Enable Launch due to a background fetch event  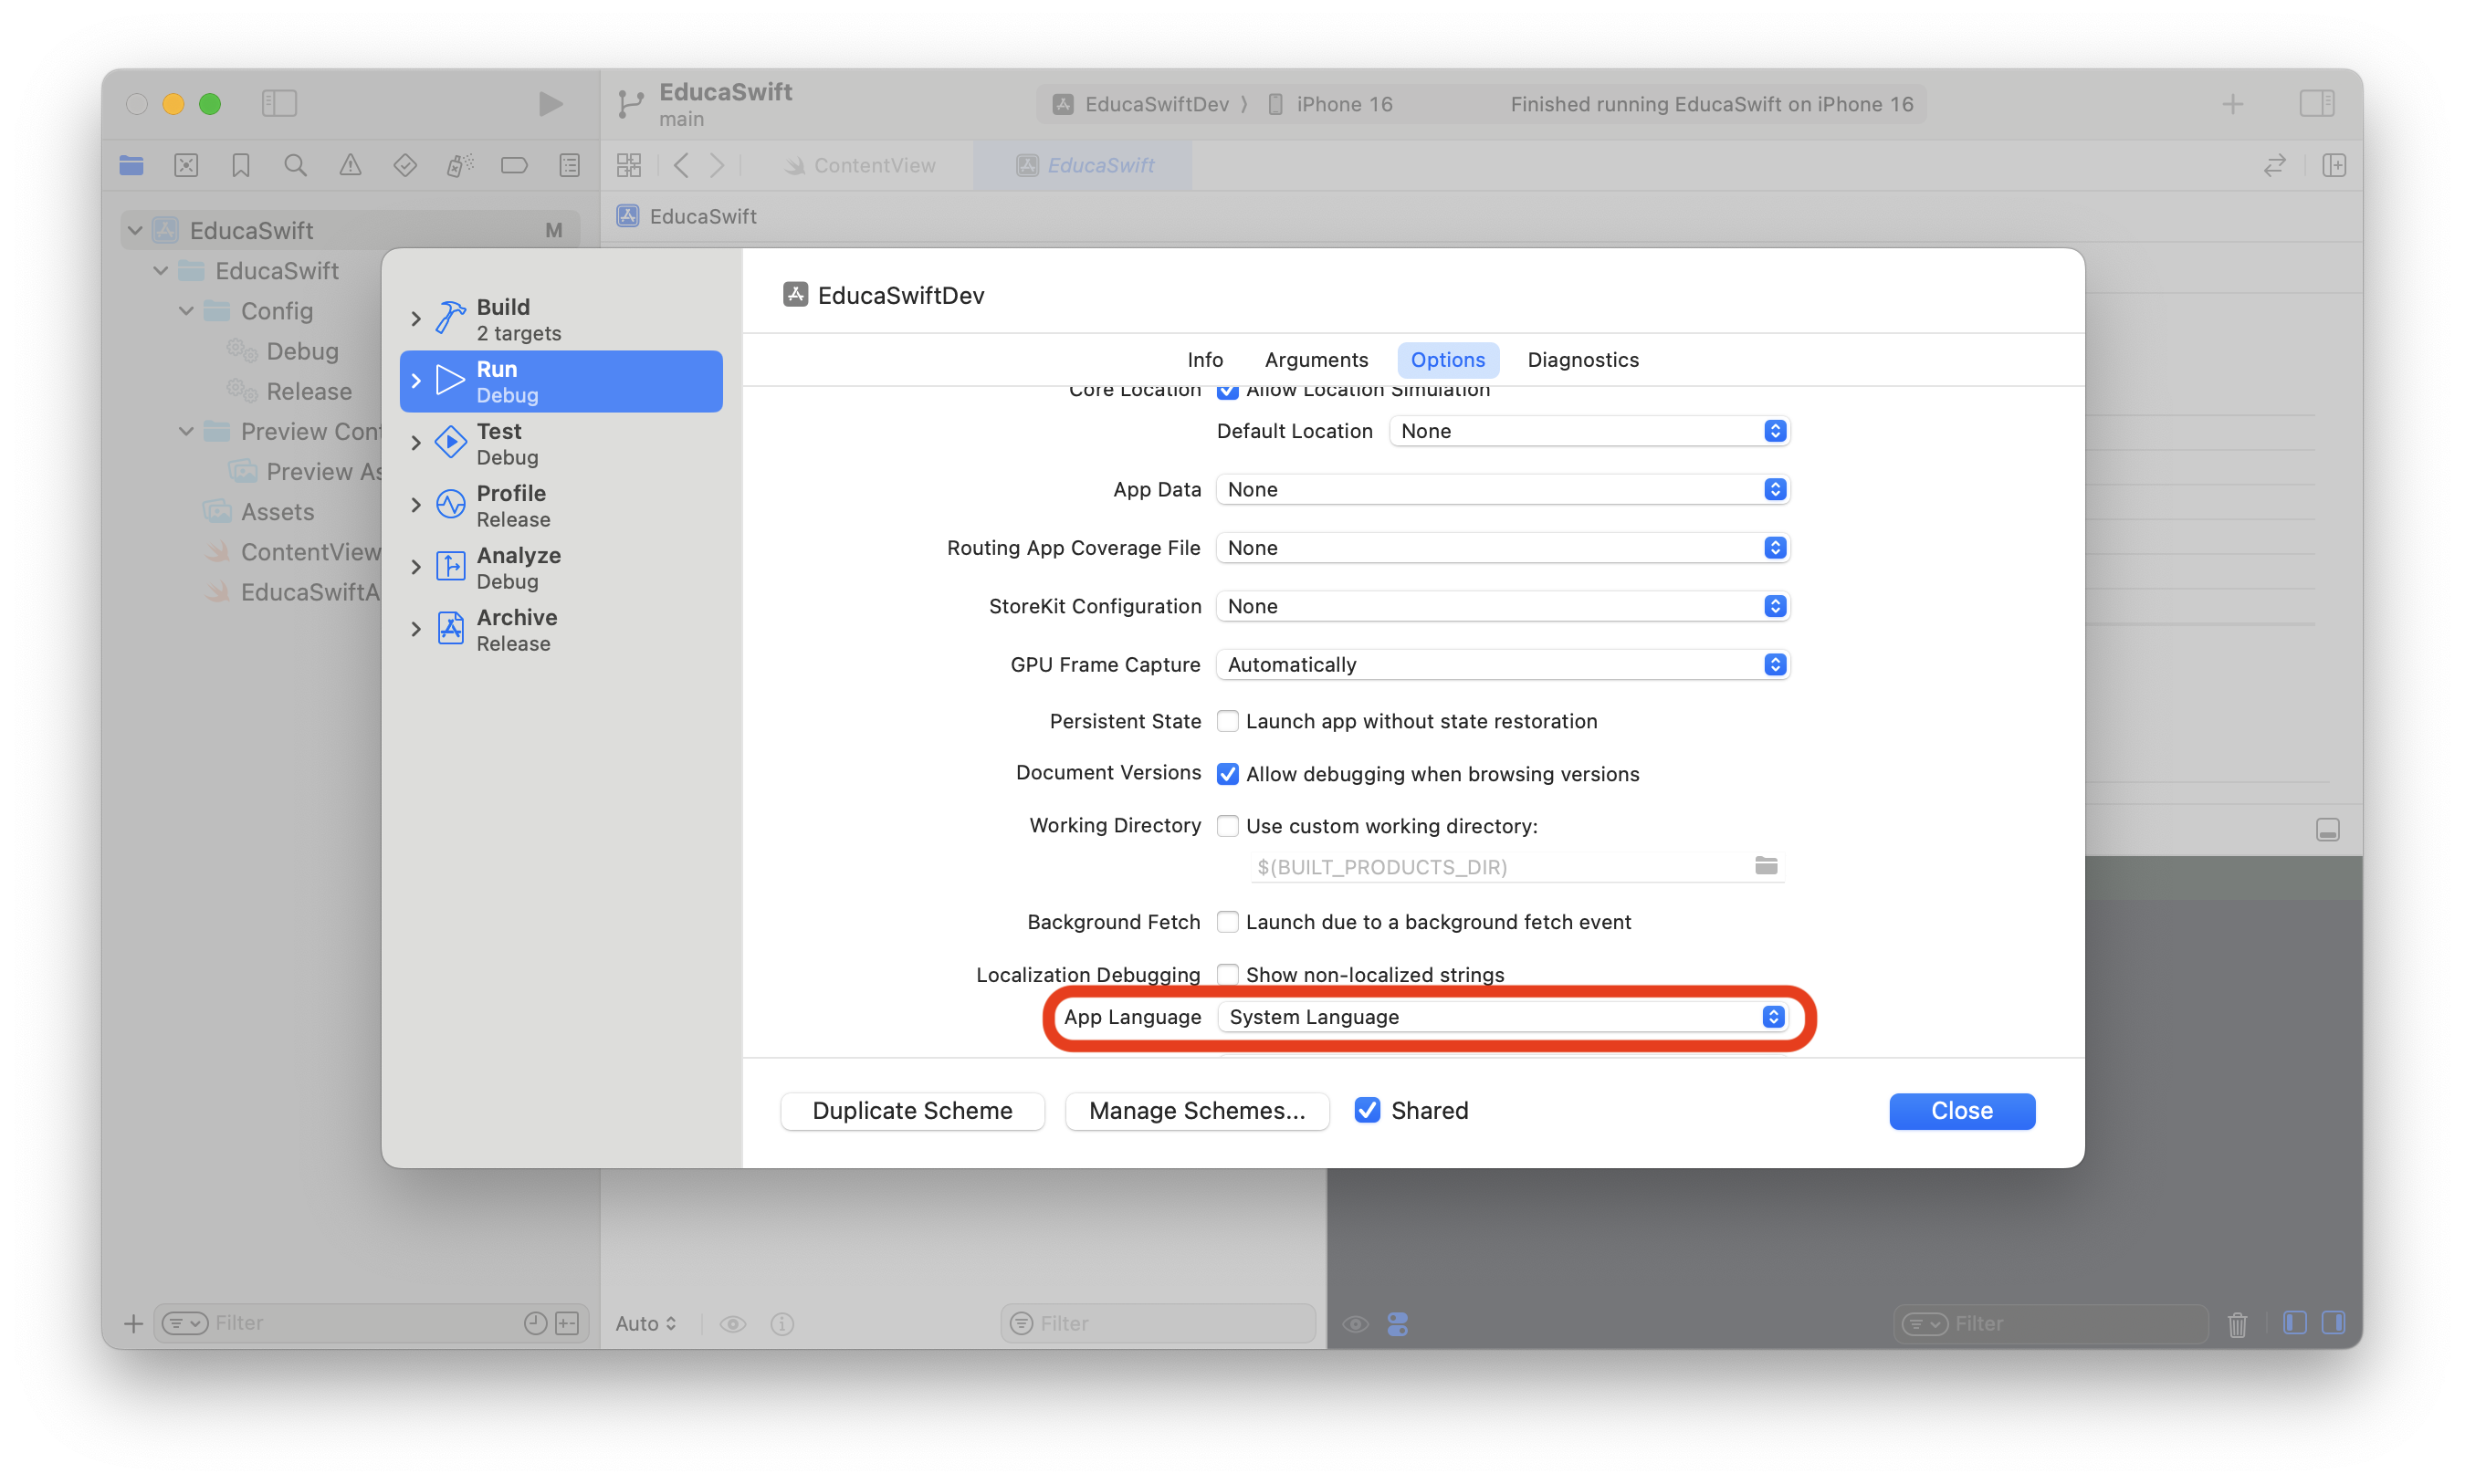pyautogui.click(x=1227, y=922)
